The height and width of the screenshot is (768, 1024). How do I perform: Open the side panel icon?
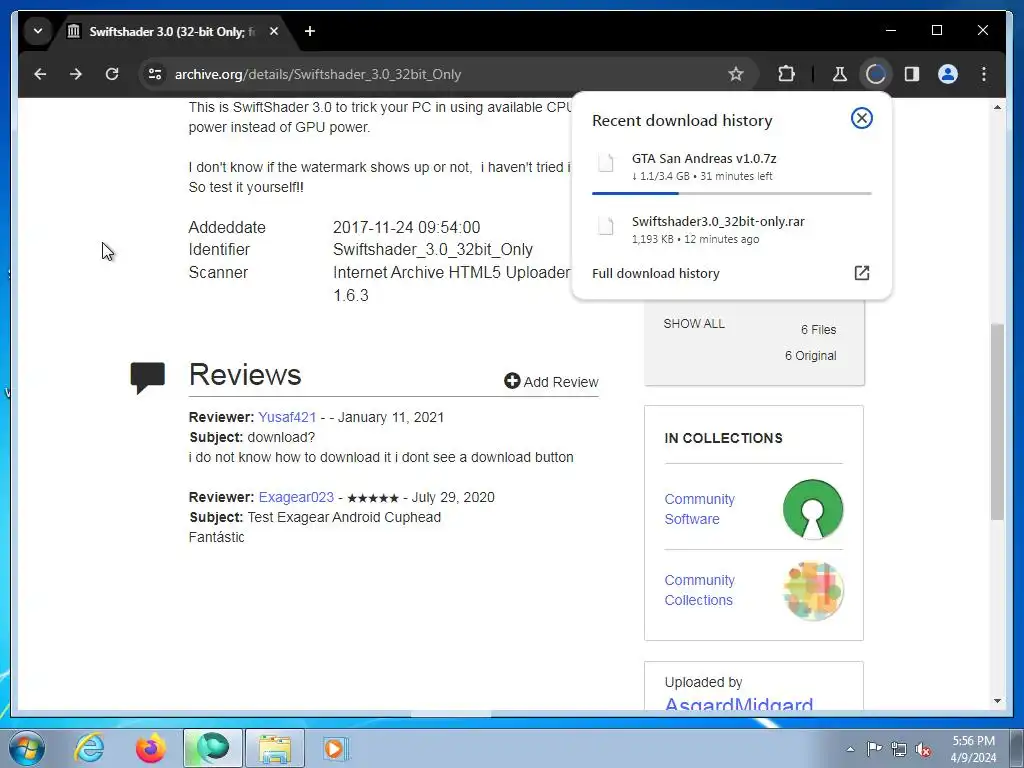[x=912, y=74]
